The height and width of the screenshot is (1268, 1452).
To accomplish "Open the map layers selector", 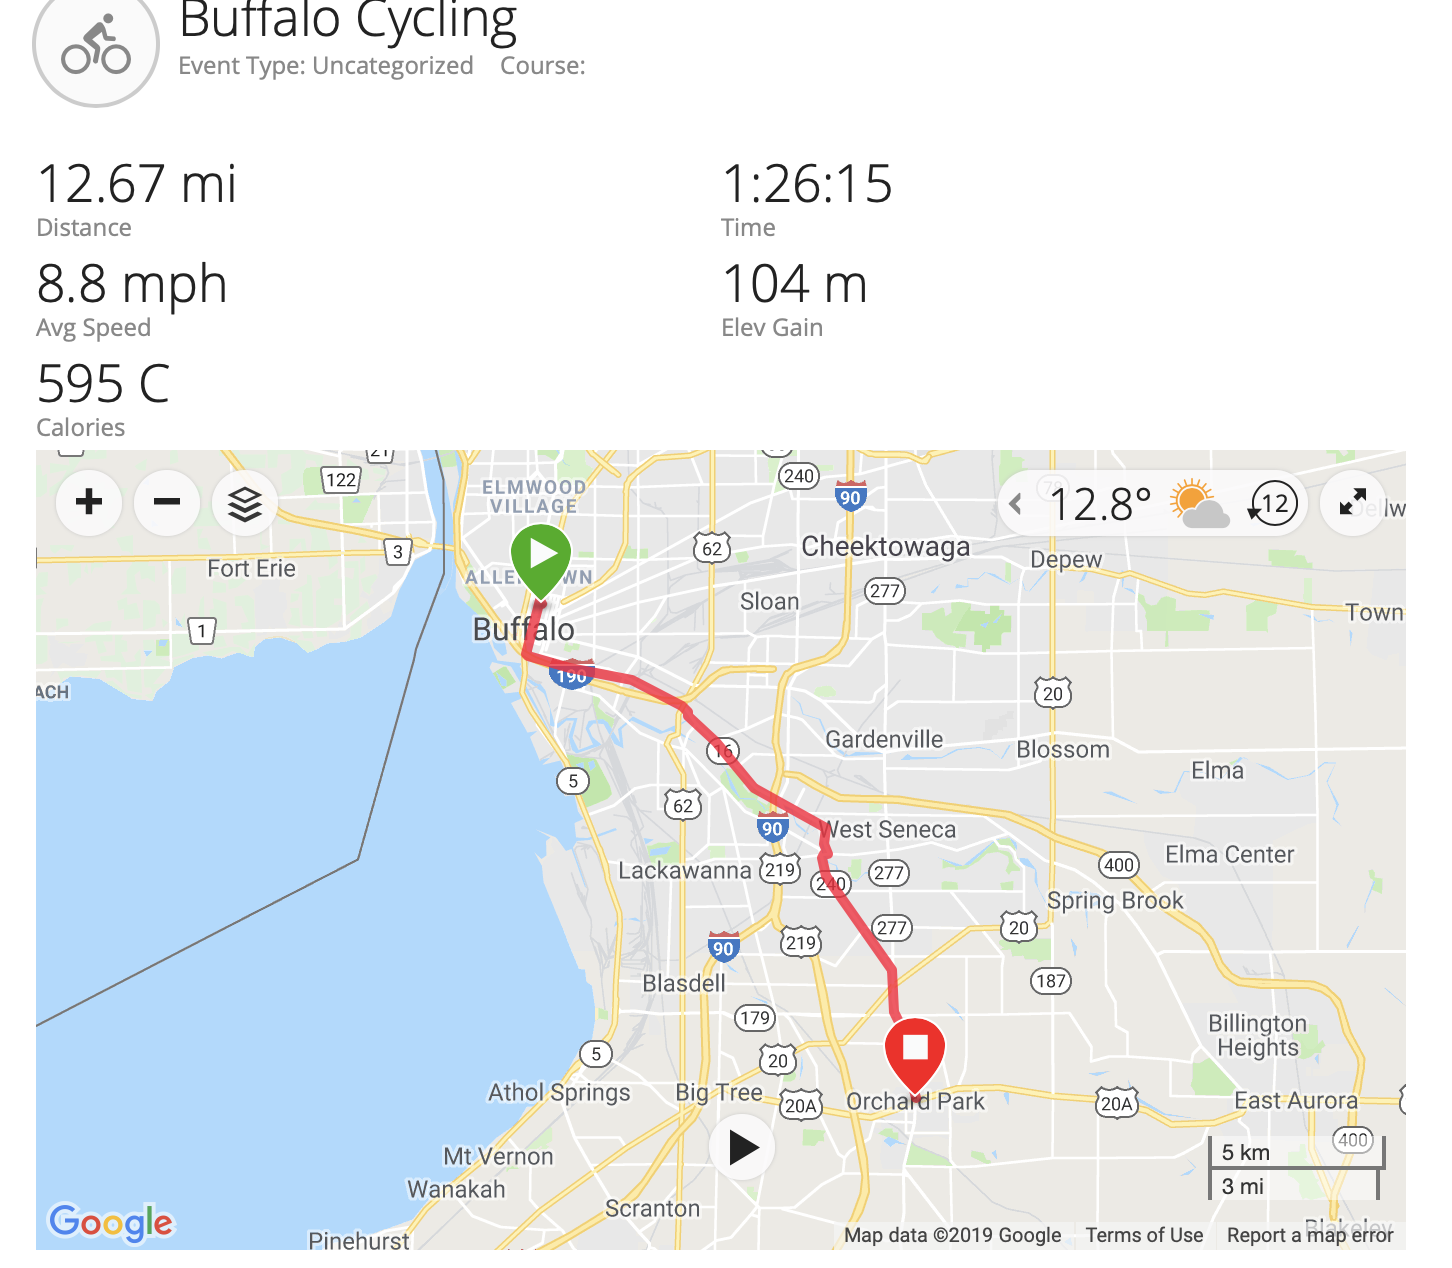I will pos(245,503).
